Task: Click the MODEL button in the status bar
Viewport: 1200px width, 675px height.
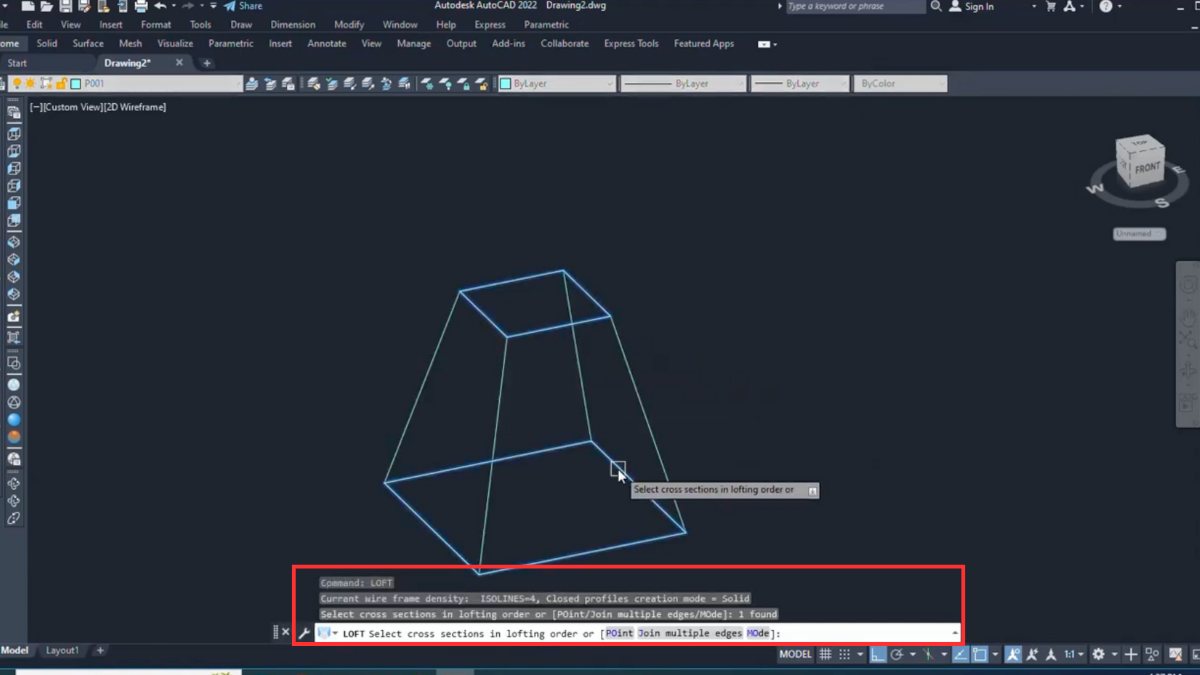Action: [793, 654]
